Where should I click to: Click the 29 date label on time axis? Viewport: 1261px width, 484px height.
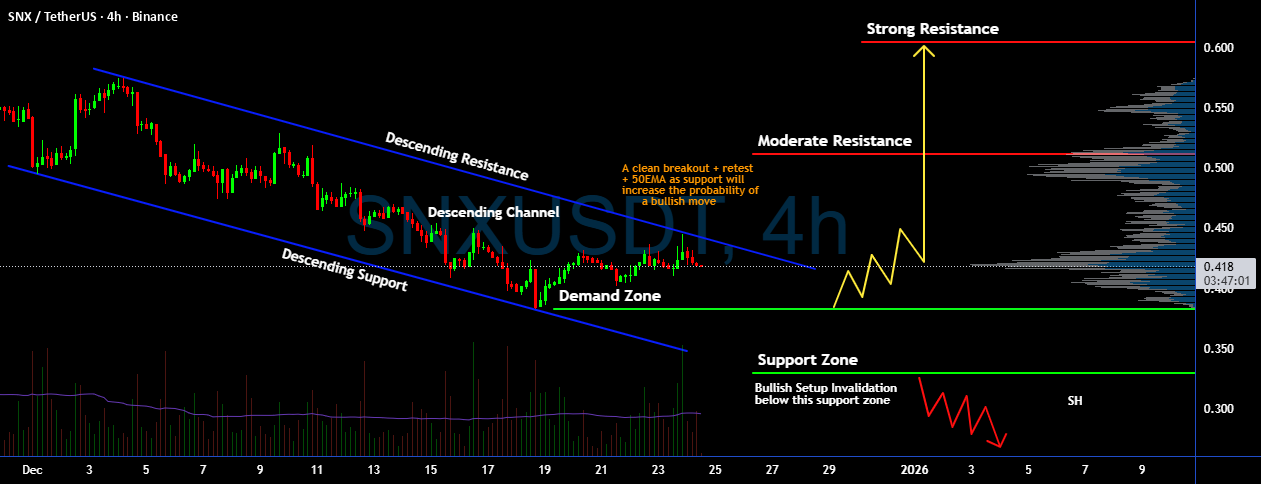click(829, 468)
